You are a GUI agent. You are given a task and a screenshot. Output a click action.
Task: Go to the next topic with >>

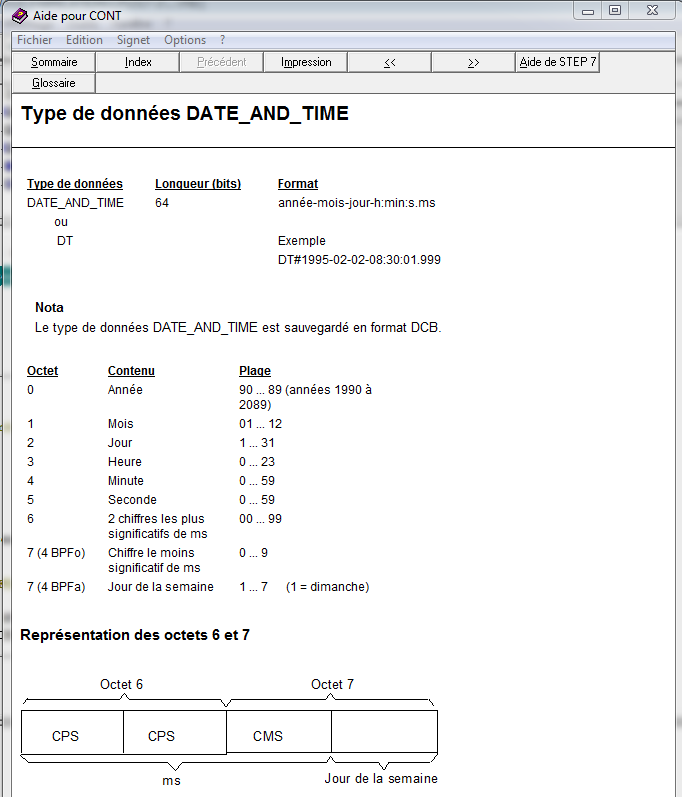point(473,62)
